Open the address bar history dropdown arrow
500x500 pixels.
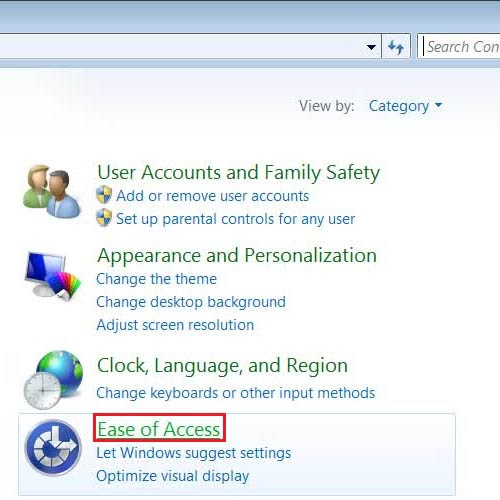tap(371, 47)
